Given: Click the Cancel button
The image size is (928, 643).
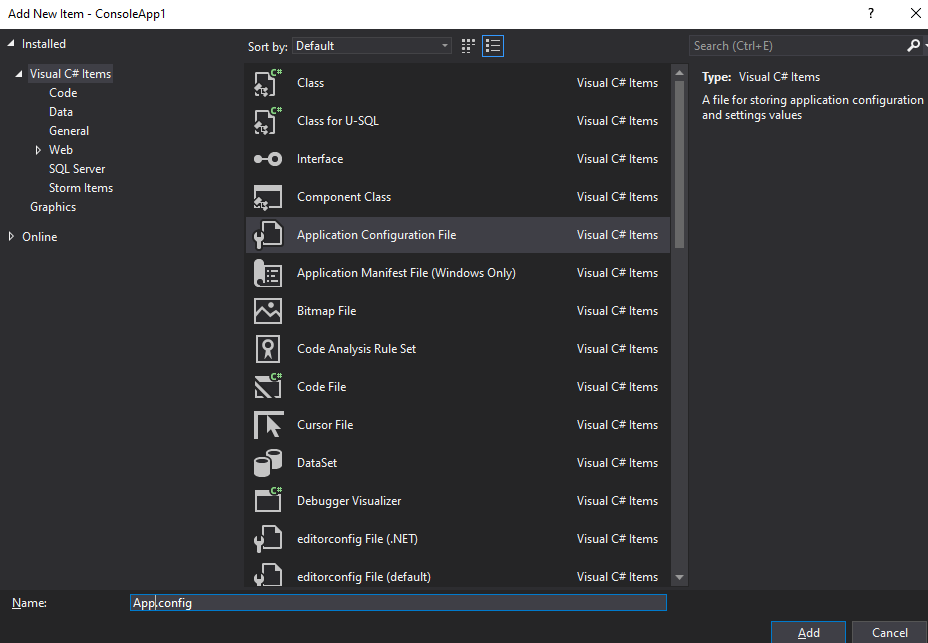Looking at the screenshot, I should pos(889,632).
